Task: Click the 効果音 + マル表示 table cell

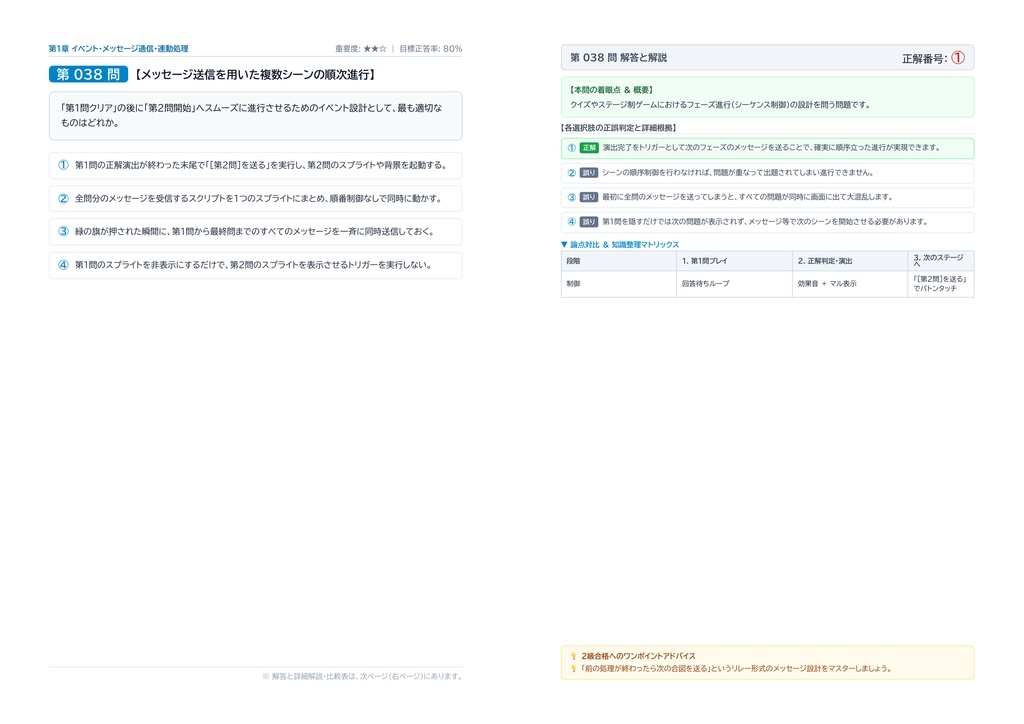Action: coord(850,284)
